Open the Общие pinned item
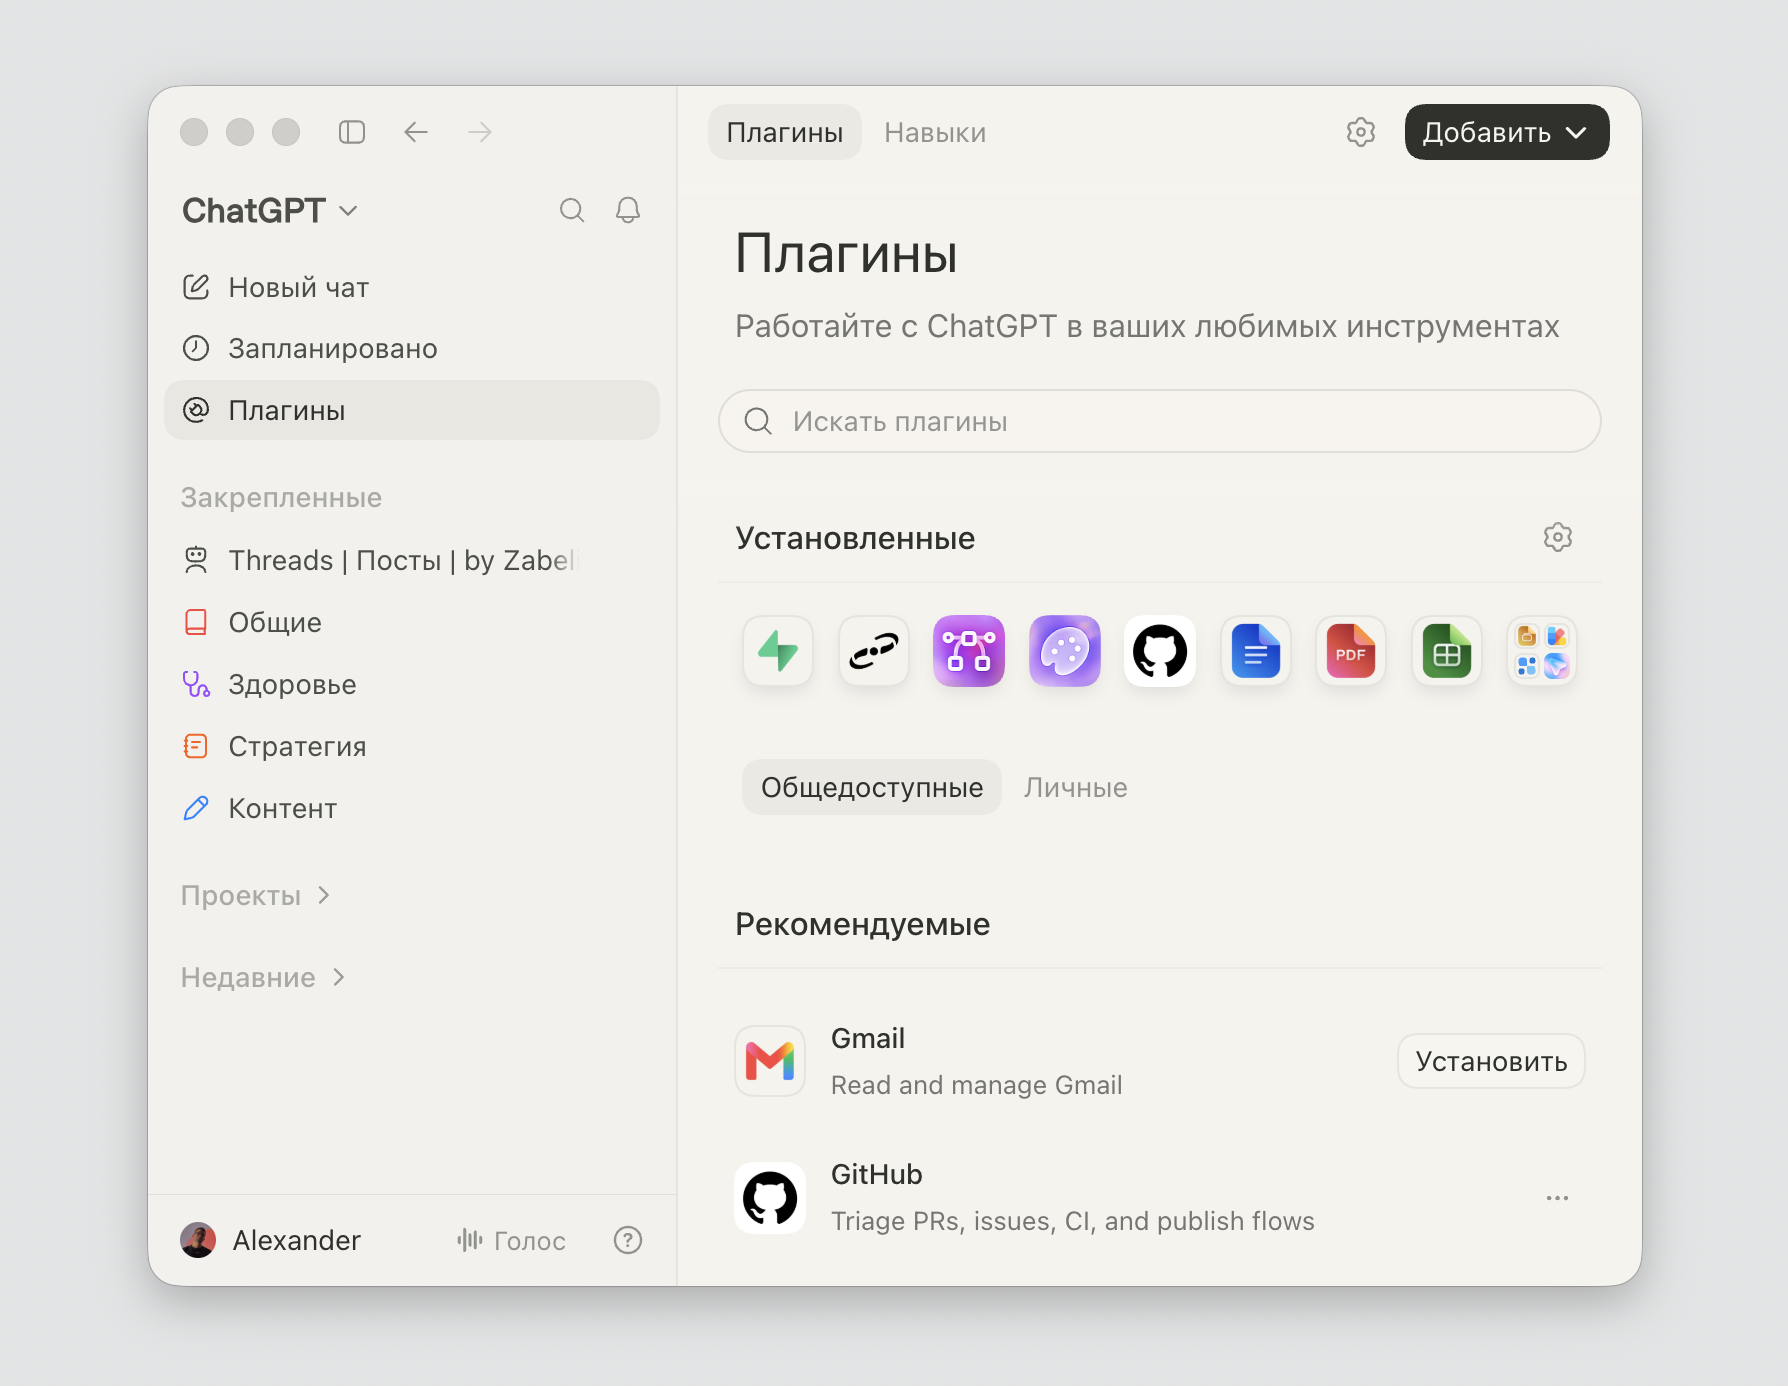1788x1386 pixels. [412, 622]
